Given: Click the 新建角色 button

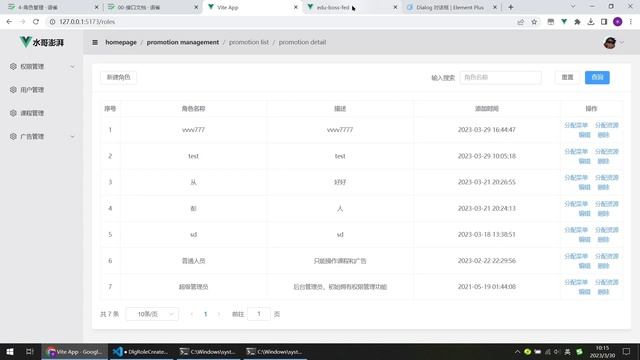Looking at the screenshot, I should (x=118, y=77).
